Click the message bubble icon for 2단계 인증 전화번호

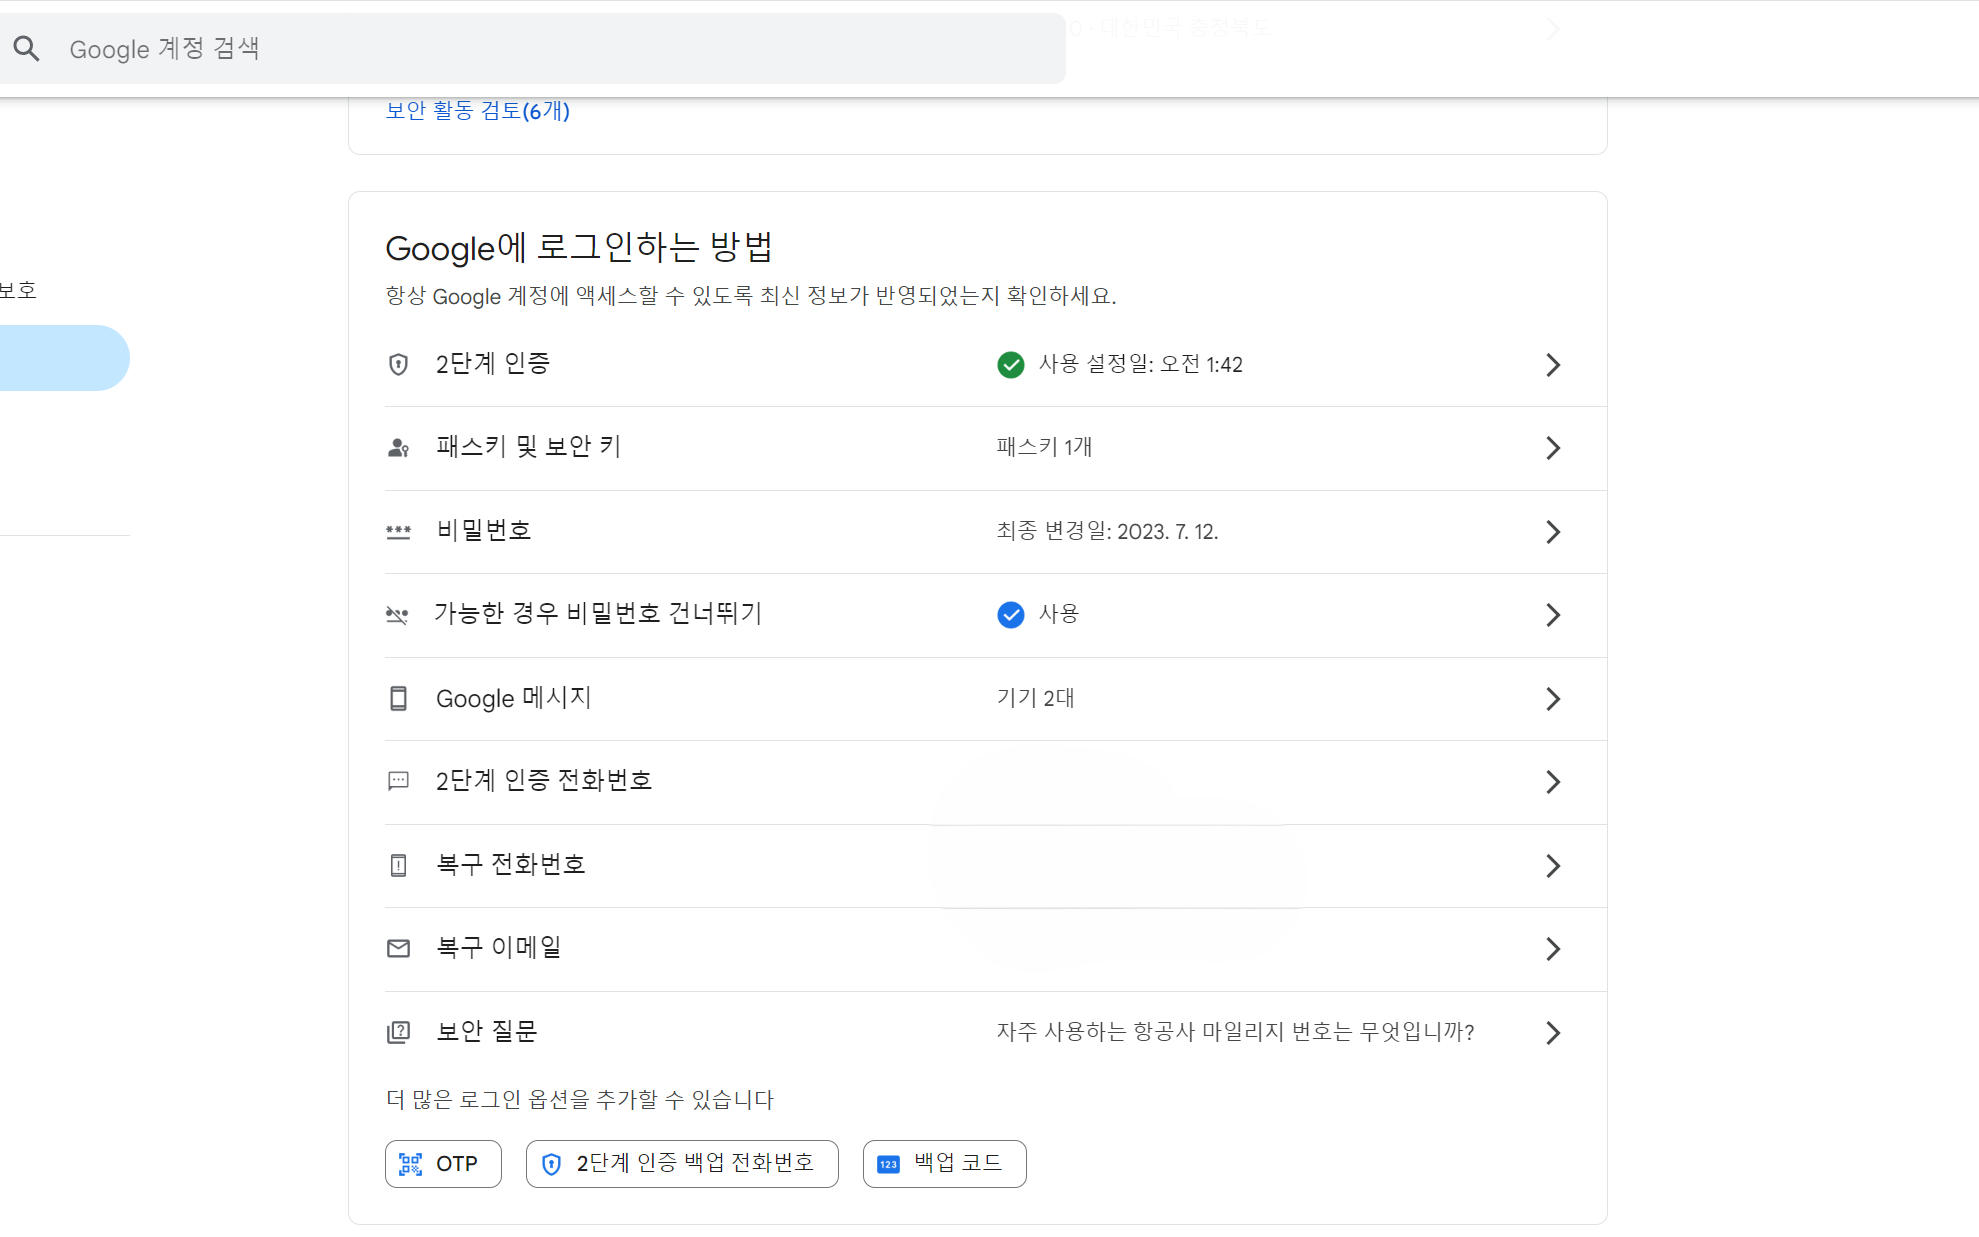[398, 781]
